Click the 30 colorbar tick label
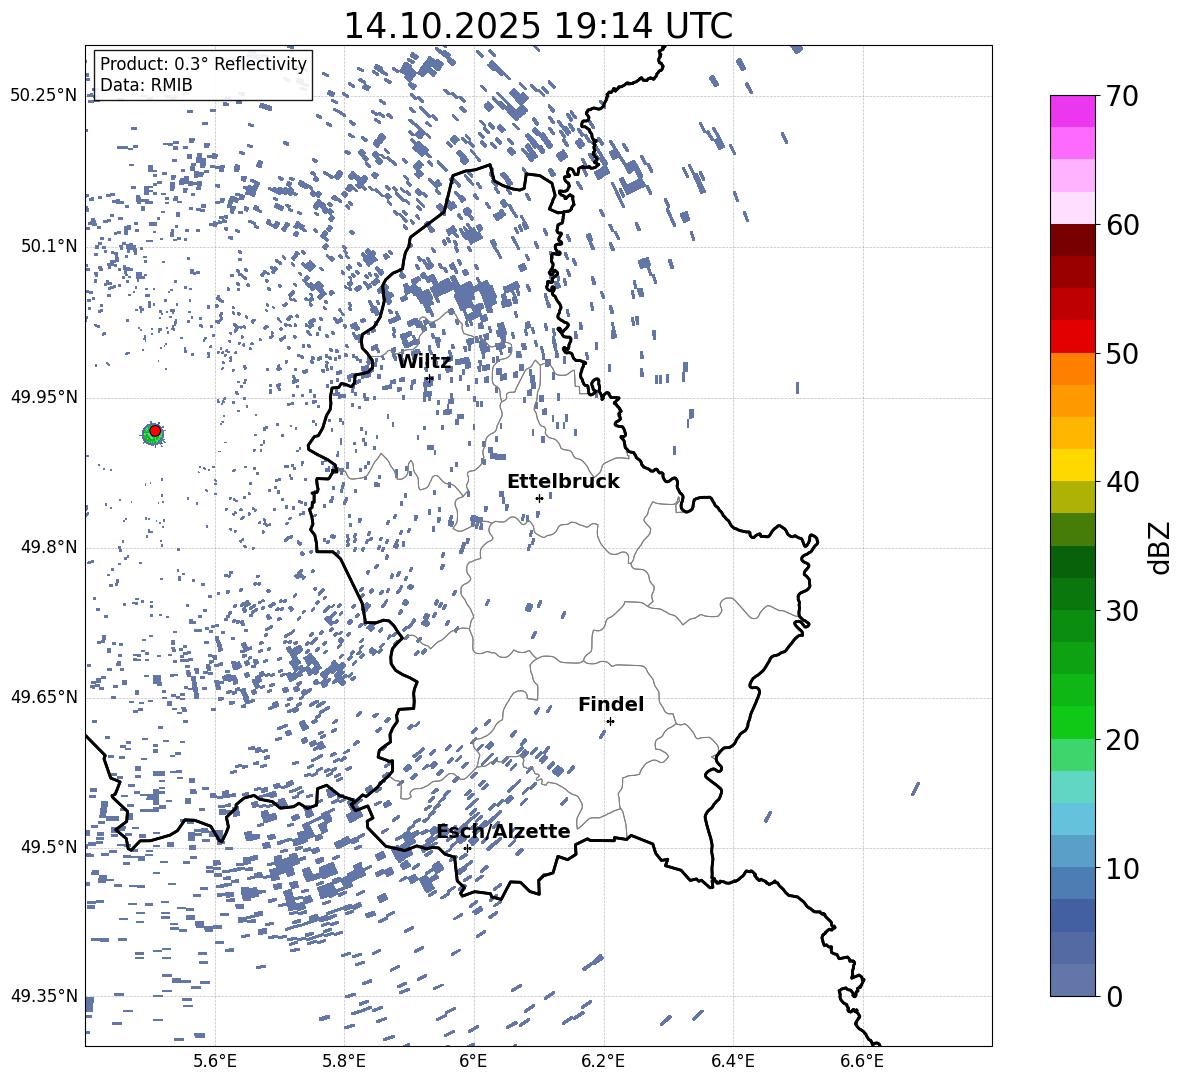Viewport: 1184px width, 1081px height. [1122, 611]
